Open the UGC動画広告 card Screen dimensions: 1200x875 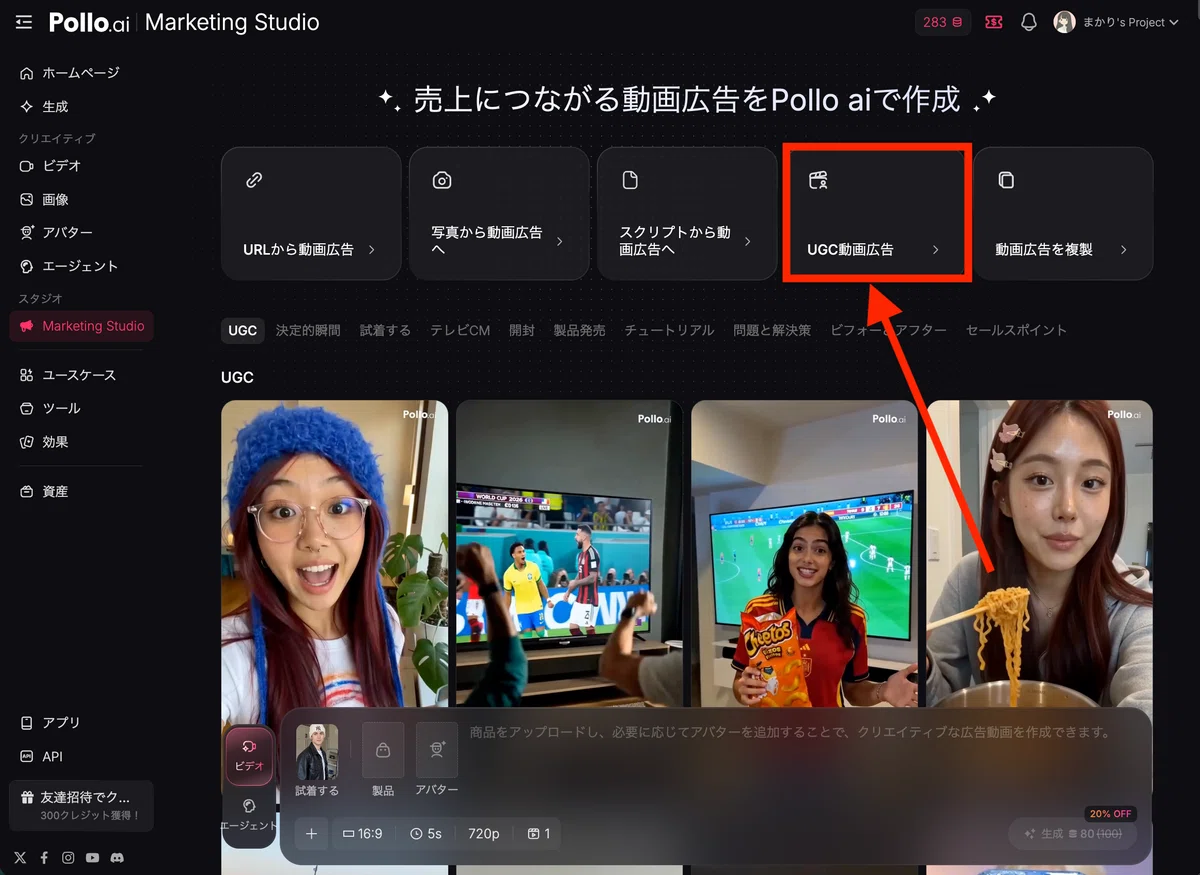point(875,213)
